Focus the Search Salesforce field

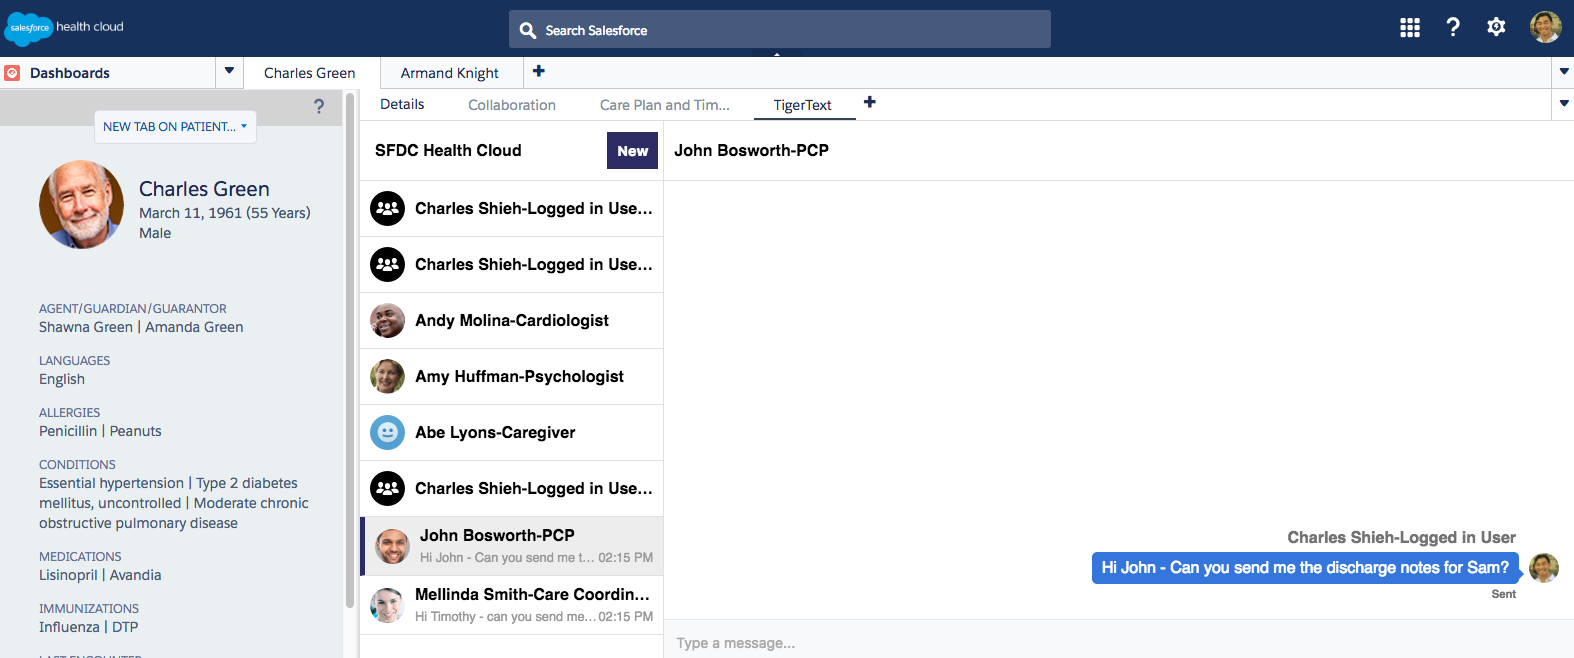pos(780,29)
